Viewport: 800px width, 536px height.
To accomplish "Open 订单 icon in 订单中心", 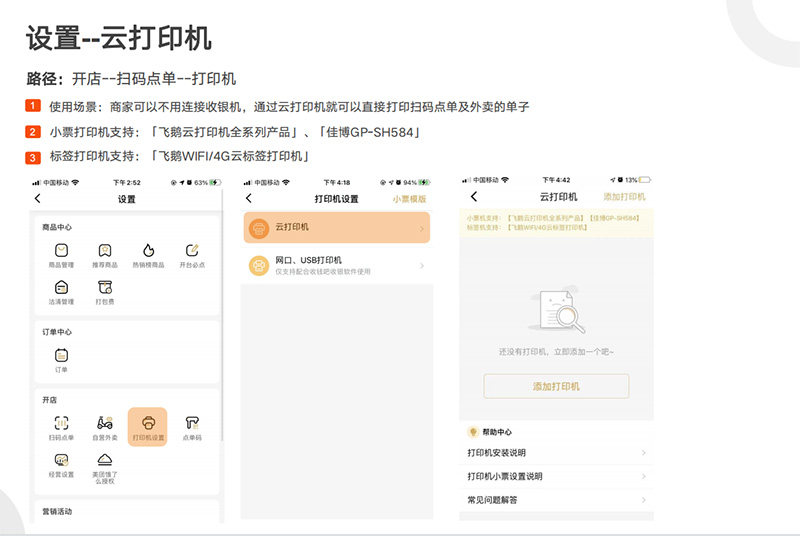I will (61, 355).
